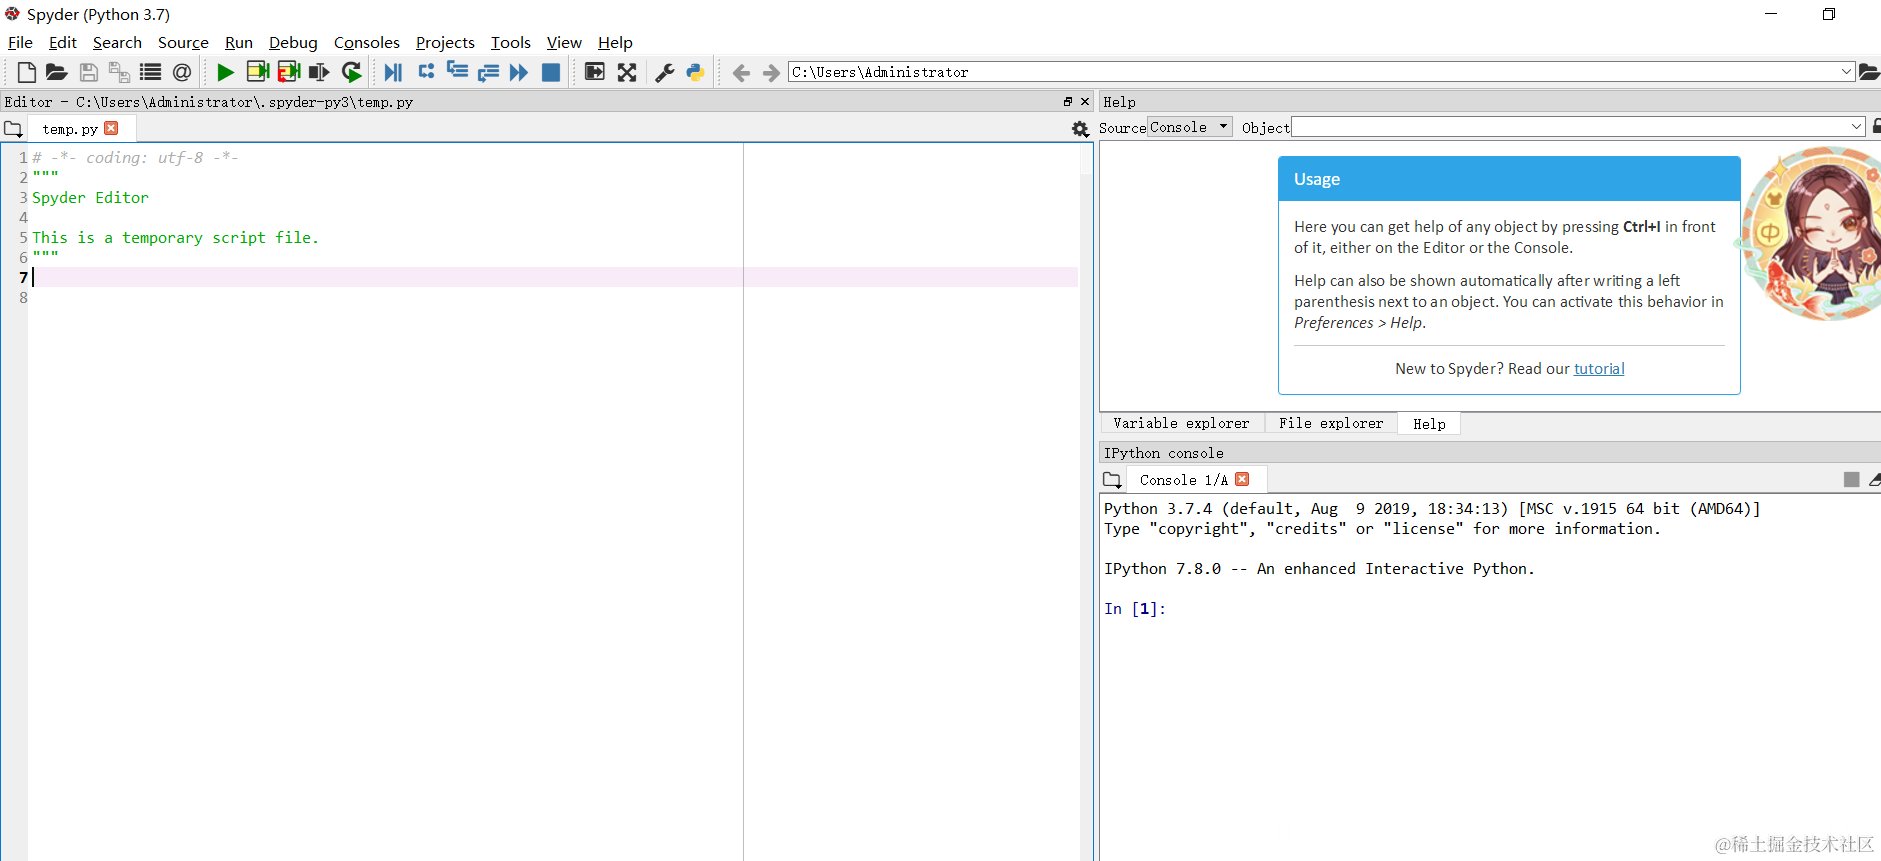This screenshot has width=1881, height=861.
Task: Start debugging the file icon
Action: coord(393,72)
